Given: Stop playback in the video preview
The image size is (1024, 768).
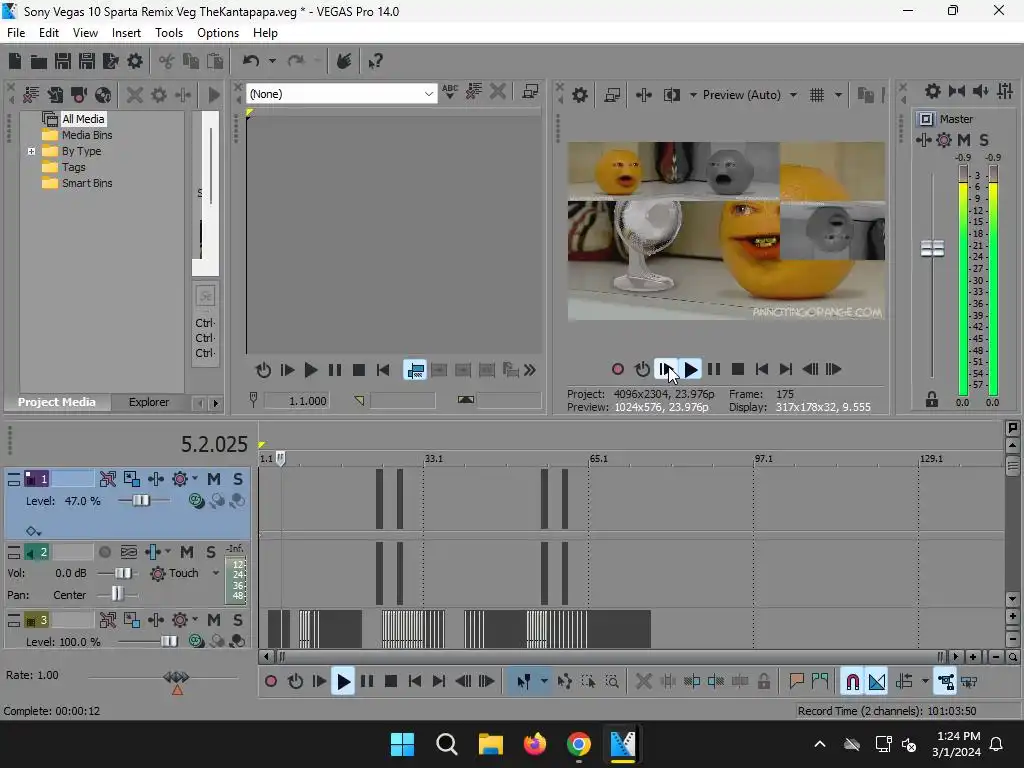Looking at the screenshot, I should (x=738, y=370).
